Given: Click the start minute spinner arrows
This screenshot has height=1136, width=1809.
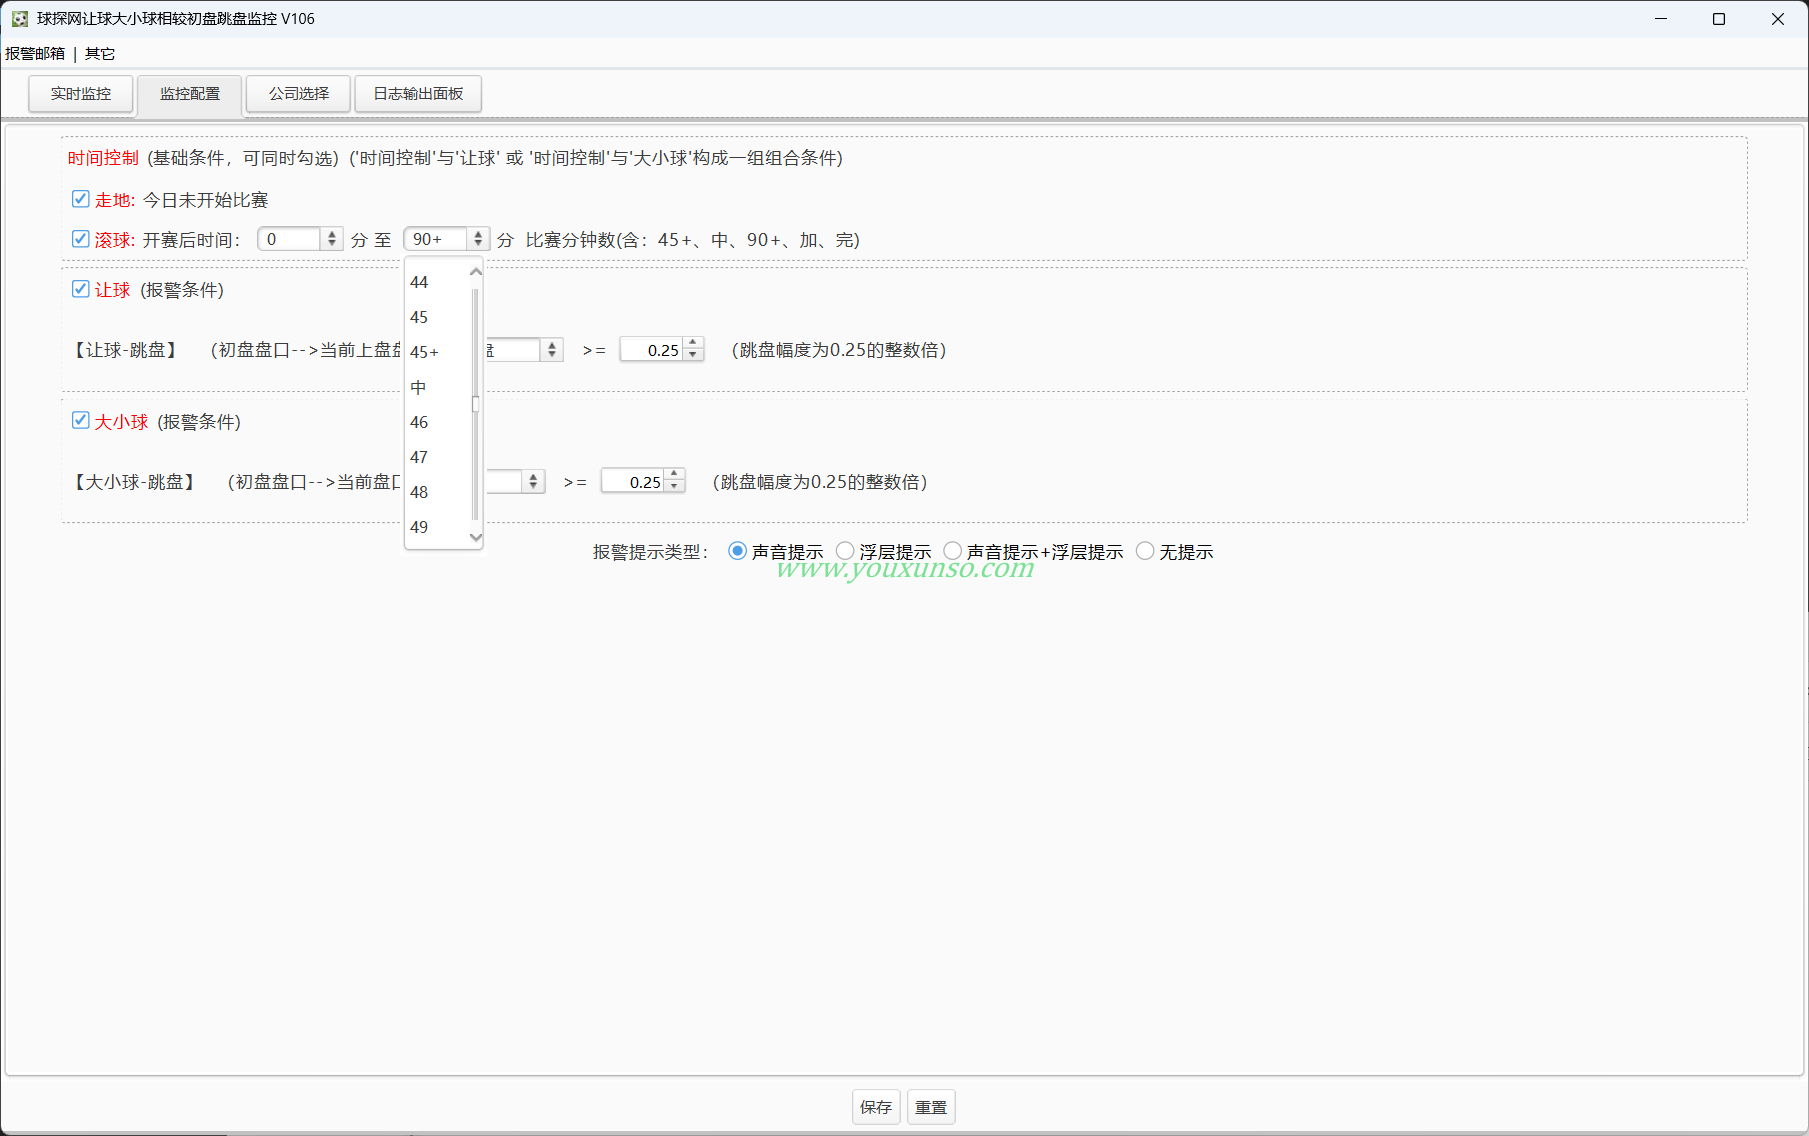Looking at the screenshot, I should click(x=332, y=239).
